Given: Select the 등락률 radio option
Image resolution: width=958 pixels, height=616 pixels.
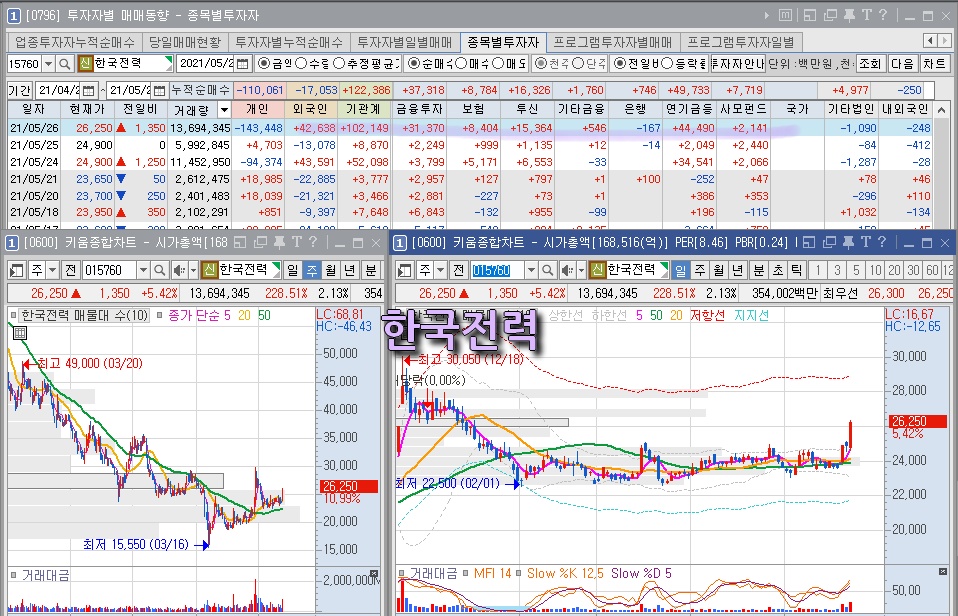Looking at the screenshot, I should [668, 64].
